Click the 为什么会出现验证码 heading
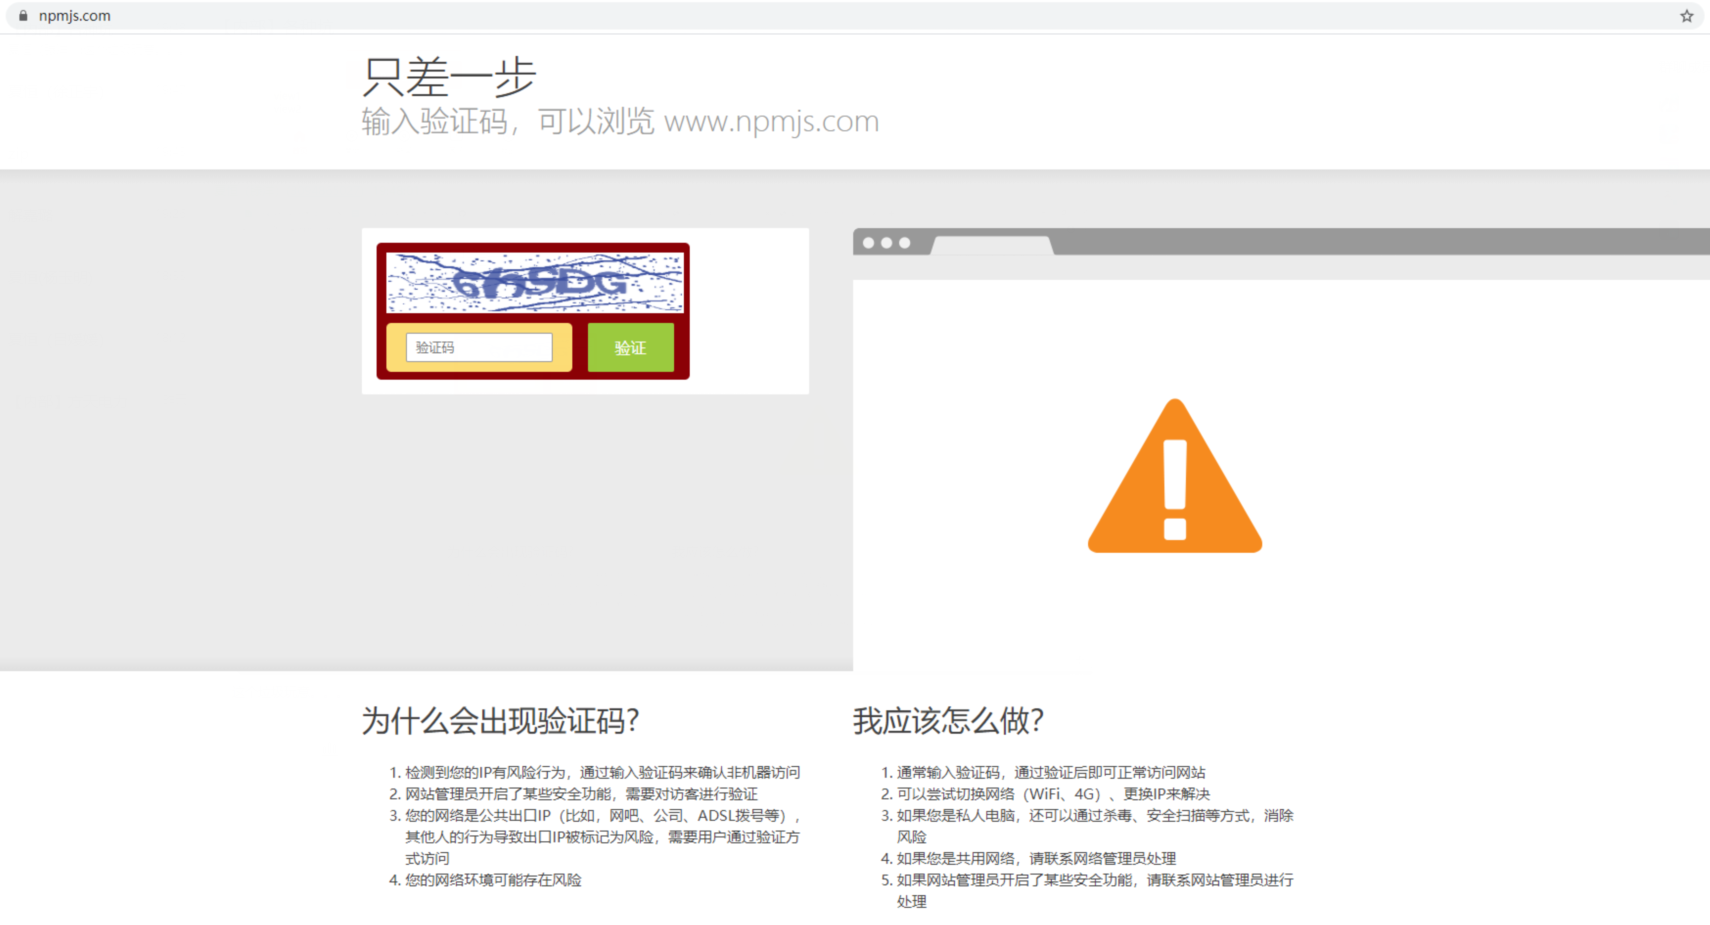The height and width of the screenshot is (925, 1710). tap(500, 721)
